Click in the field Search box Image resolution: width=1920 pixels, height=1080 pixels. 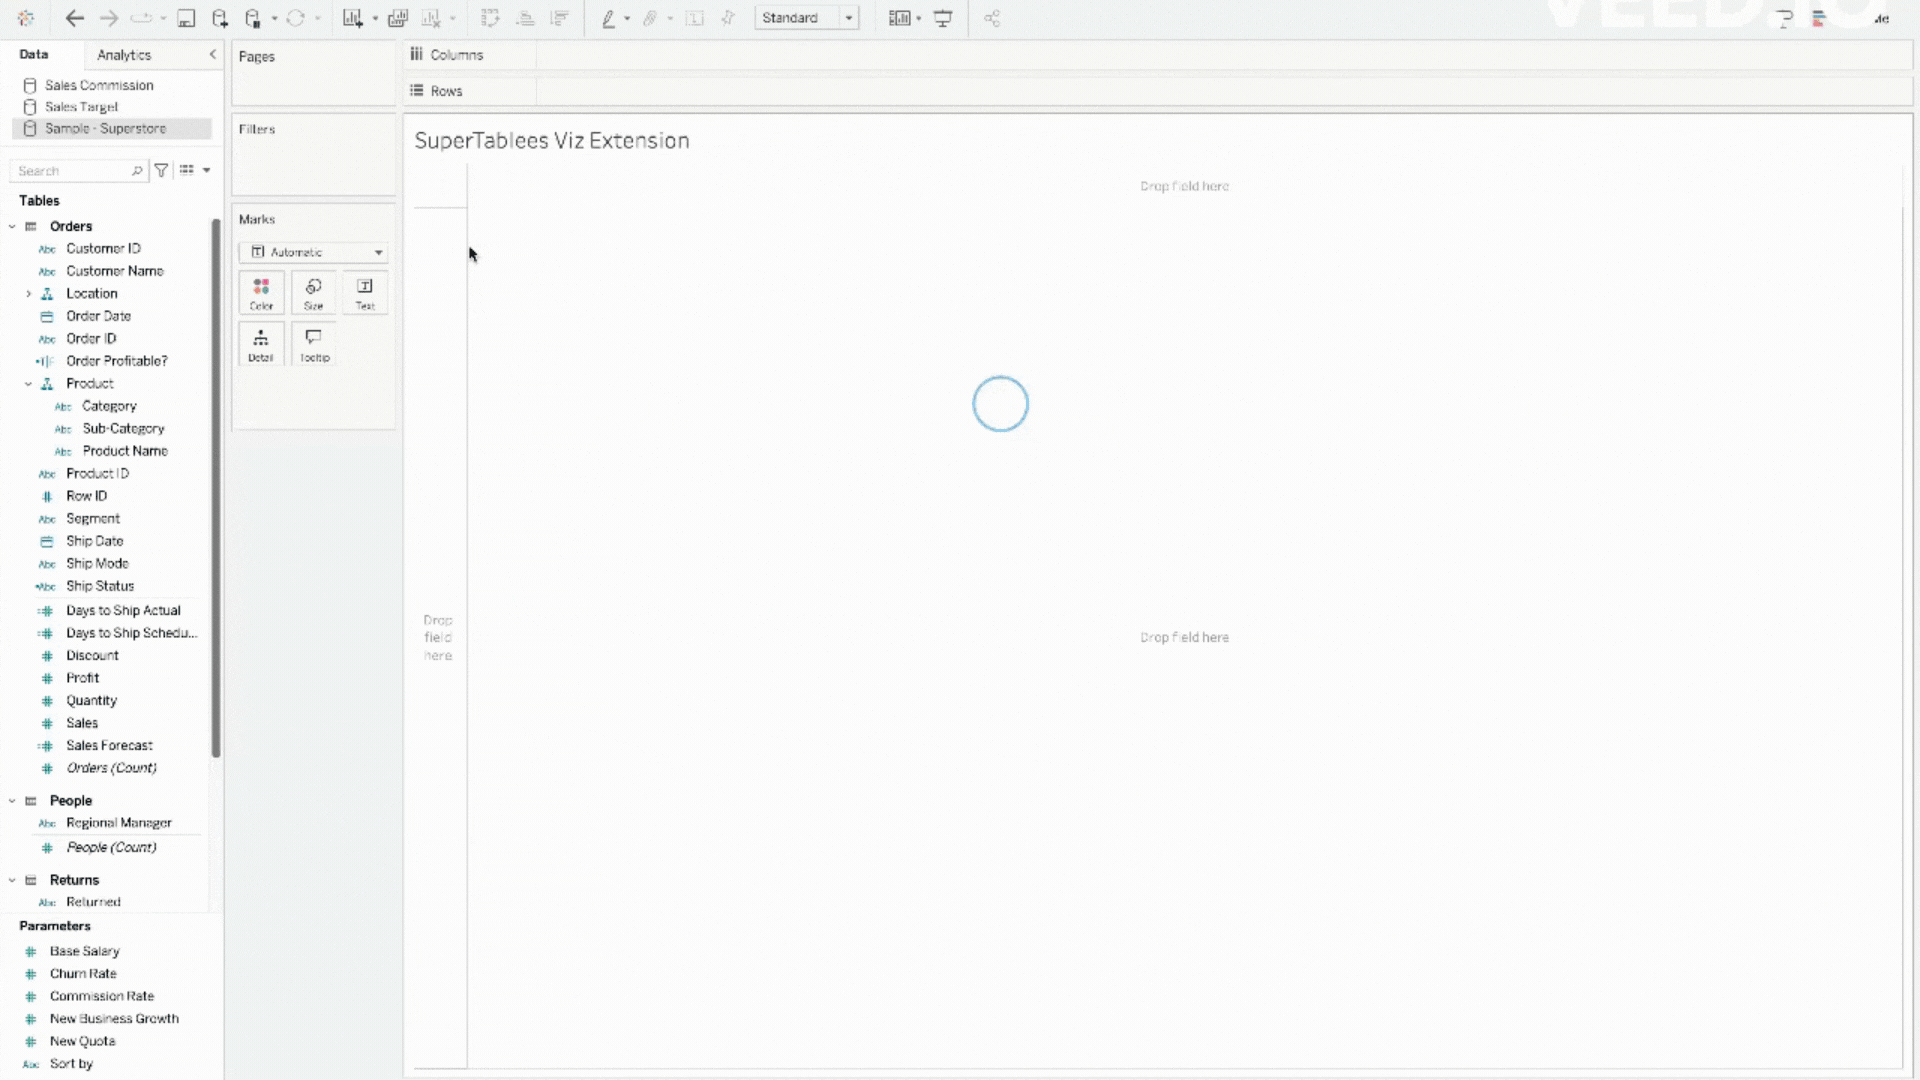72,171
